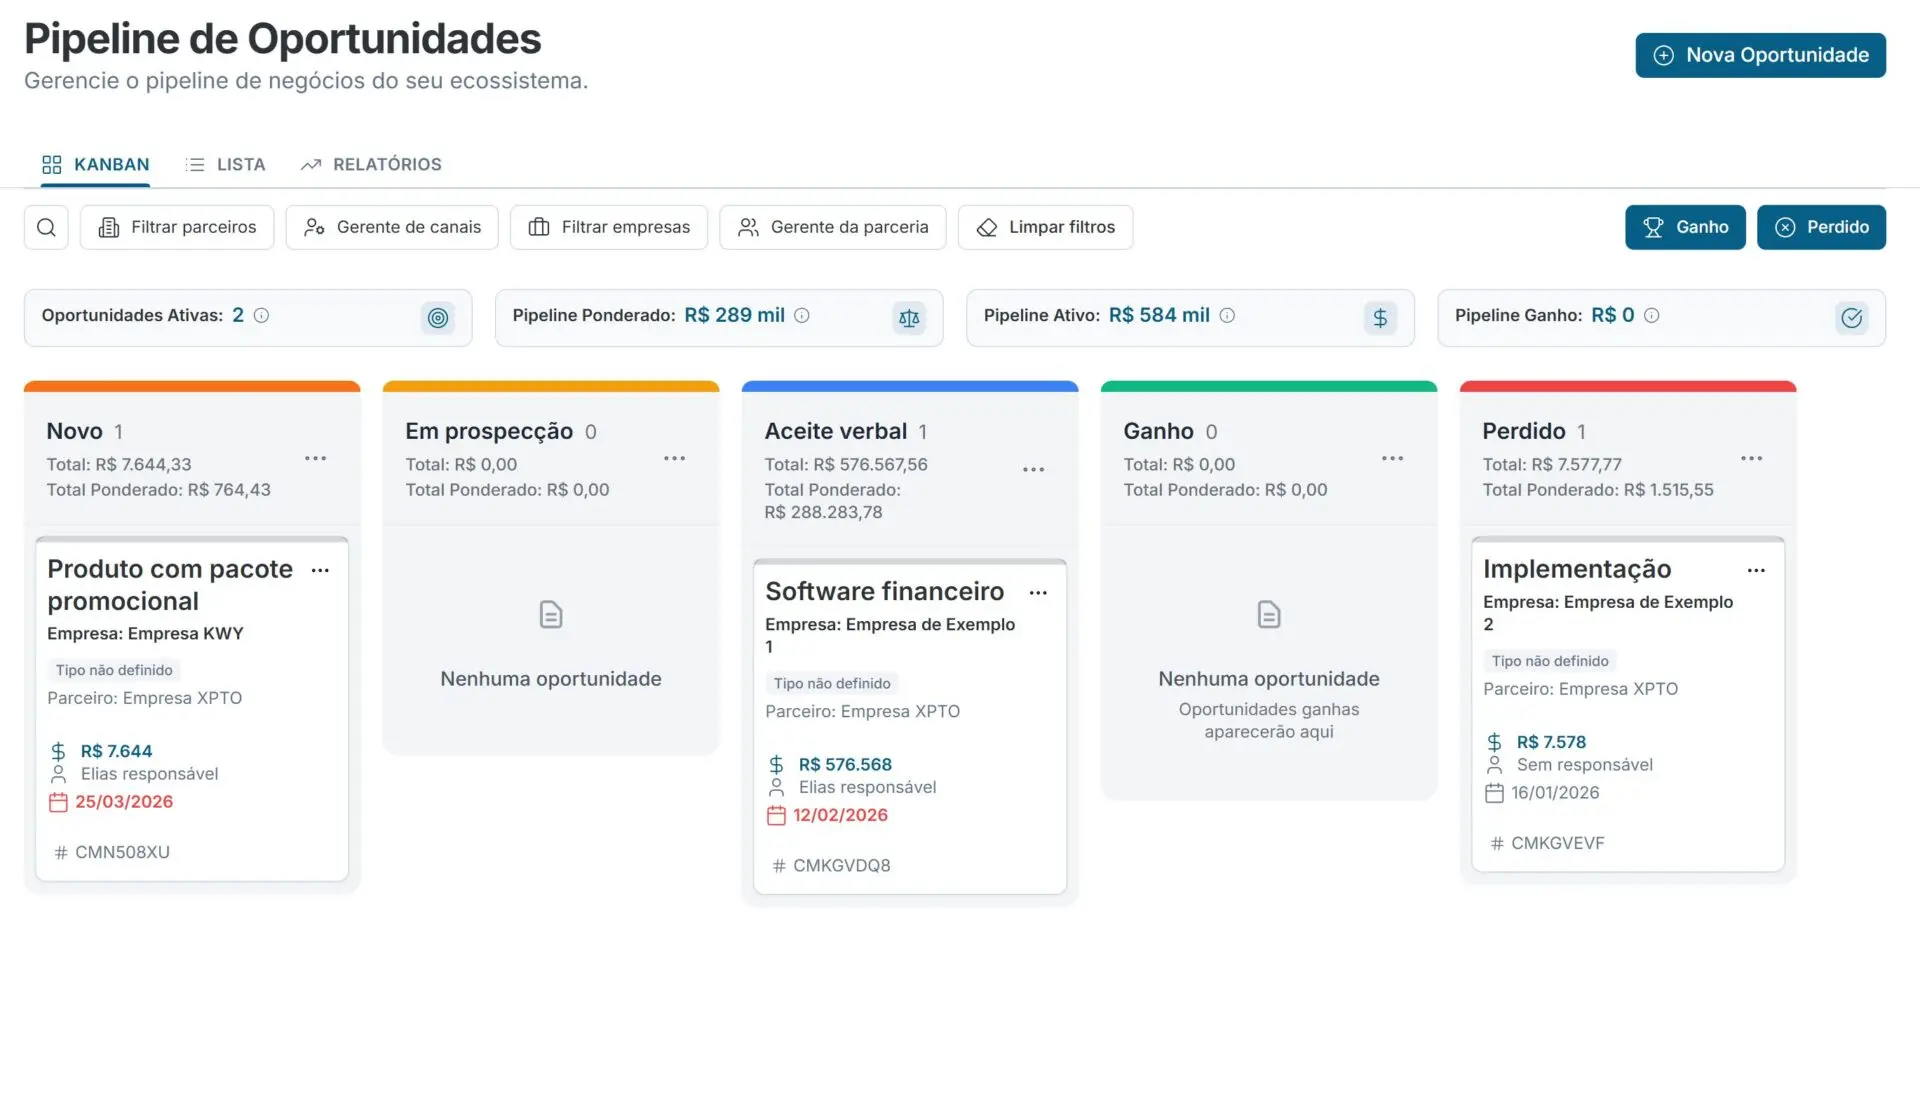Open the Aceite verbal column options menu
This screenshot has width=1920, height=1107.
coord(1034,469)
